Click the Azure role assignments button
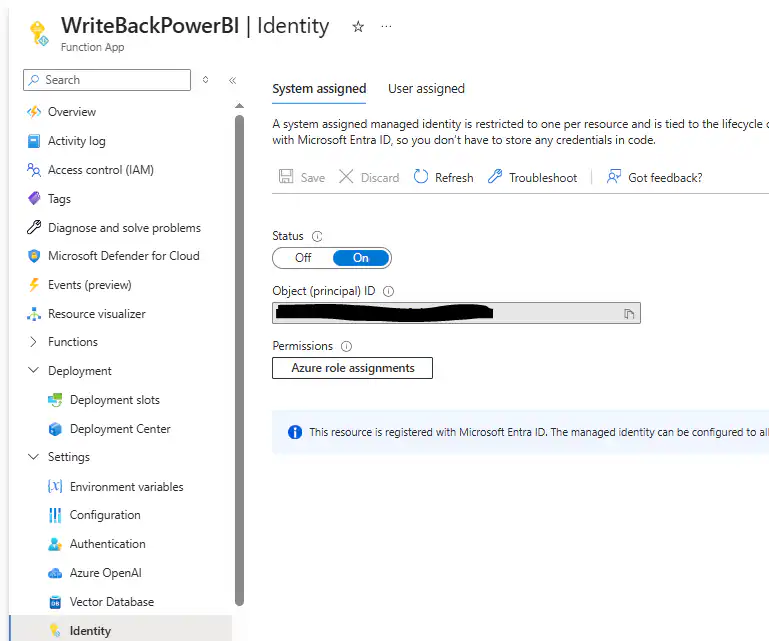The width and height of the screenshot is (769, 641). coord(352,368)
